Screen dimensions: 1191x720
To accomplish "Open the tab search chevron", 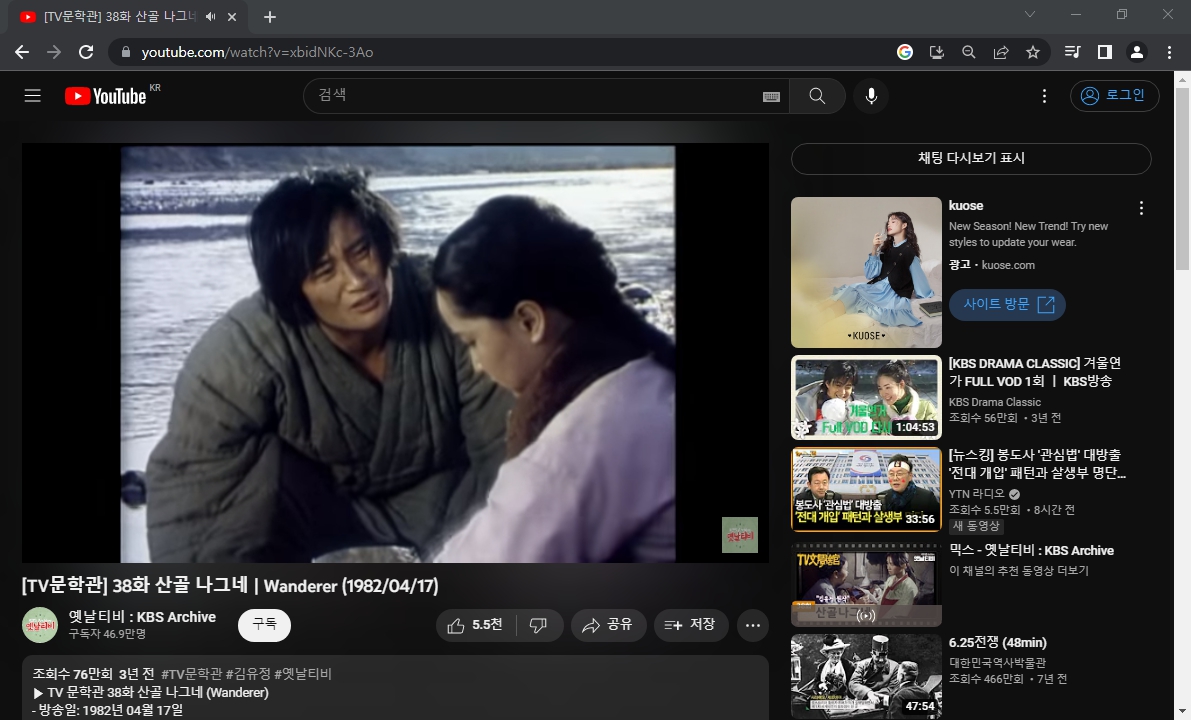I will 1030,14.
